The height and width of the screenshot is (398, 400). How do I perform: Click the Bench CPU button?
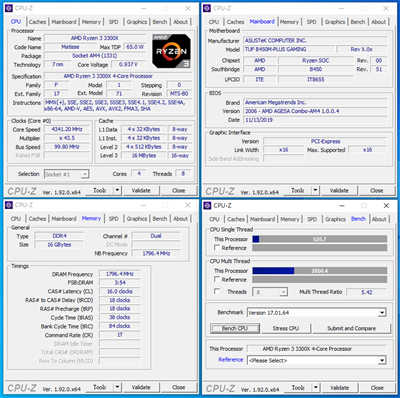coord(235,328)
